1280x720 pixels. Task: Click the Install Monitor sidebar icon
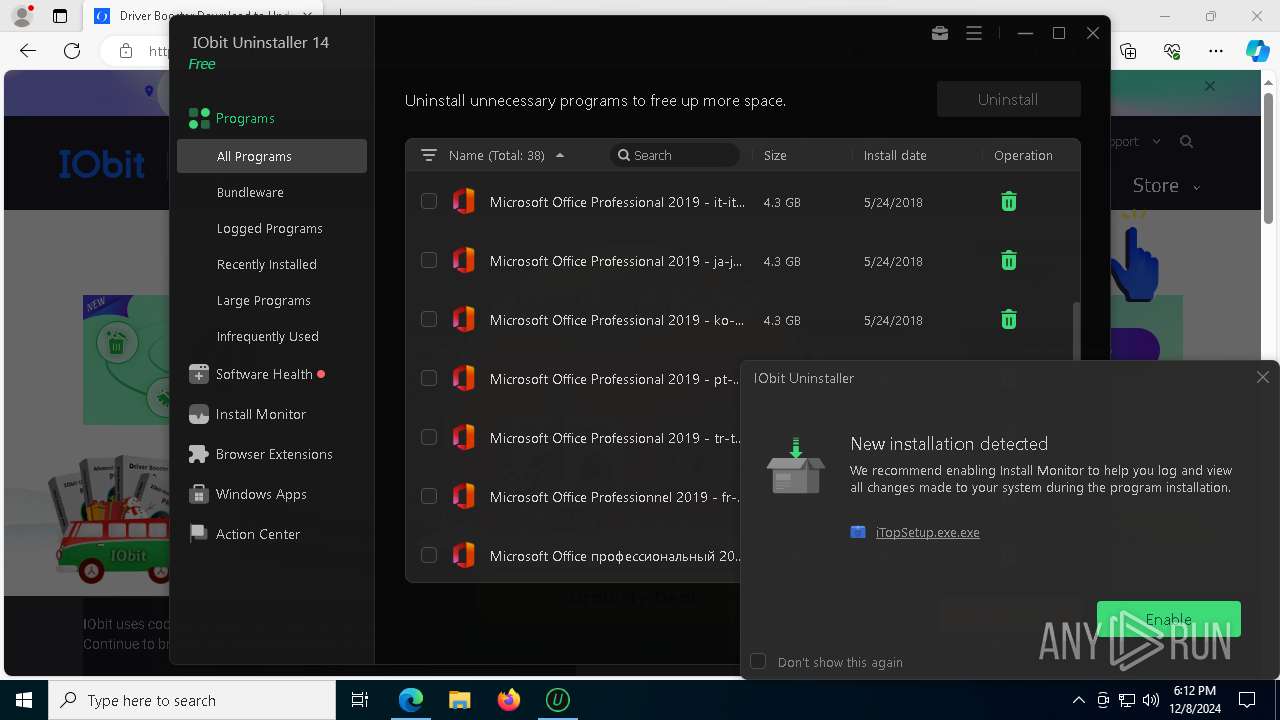coord(199,414)
